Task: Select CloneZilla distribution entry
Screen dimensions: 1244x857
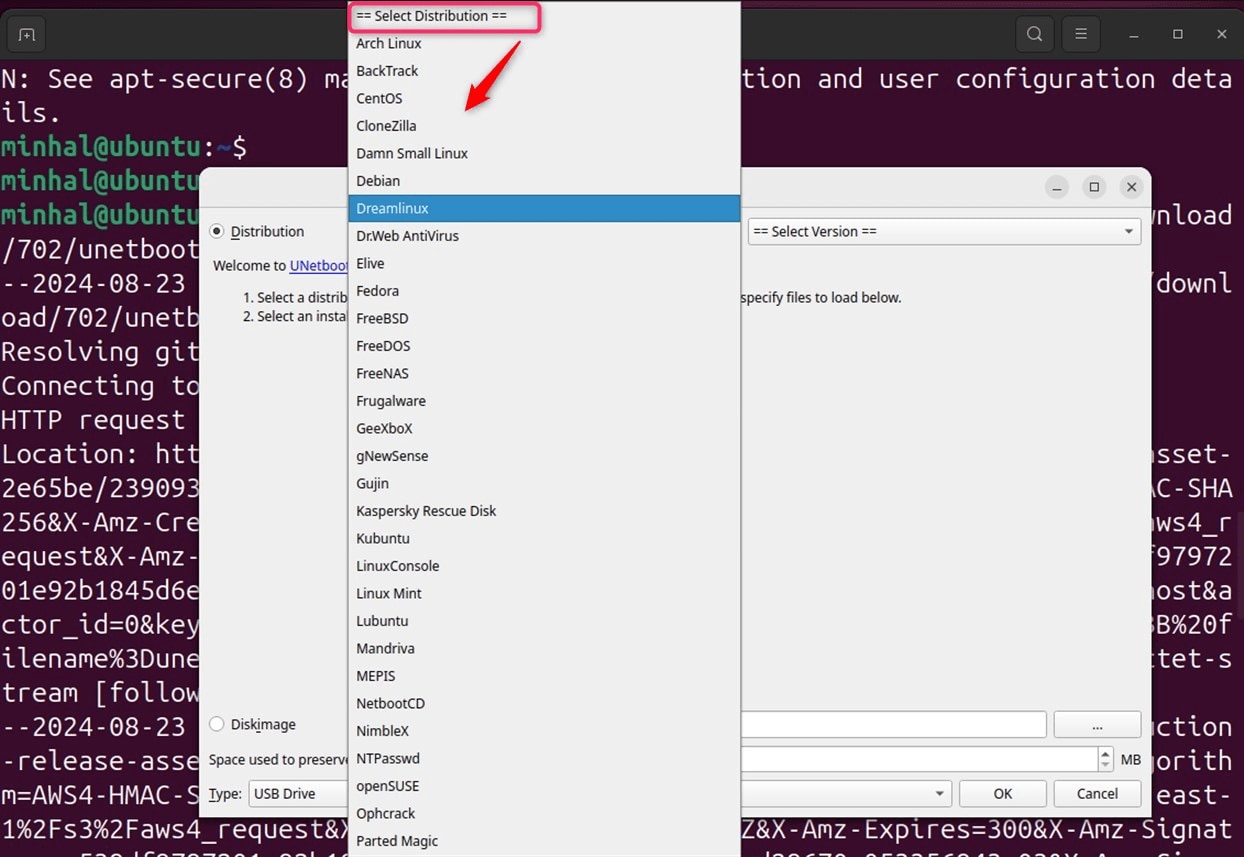Action: (544, 126)
